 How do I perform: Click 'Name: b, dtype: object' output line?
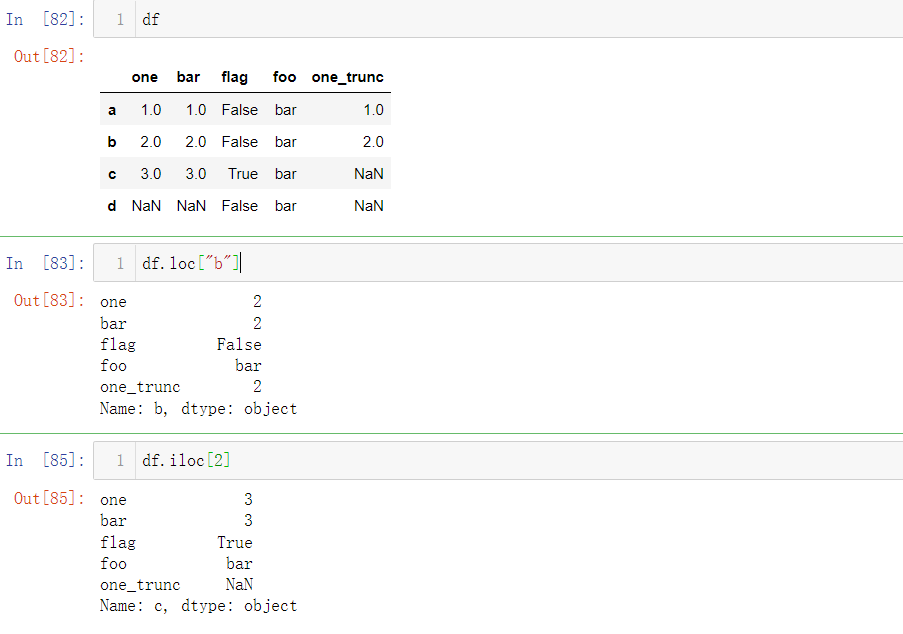tap(199, 409)
